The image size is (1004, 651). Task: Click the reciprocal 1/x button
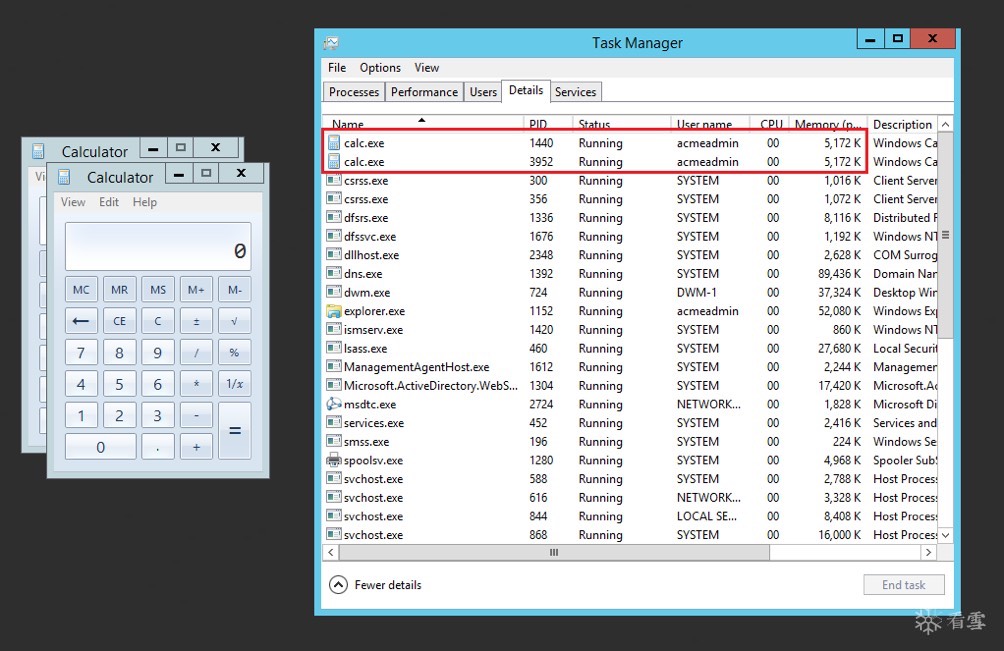(x=234, y=384)
